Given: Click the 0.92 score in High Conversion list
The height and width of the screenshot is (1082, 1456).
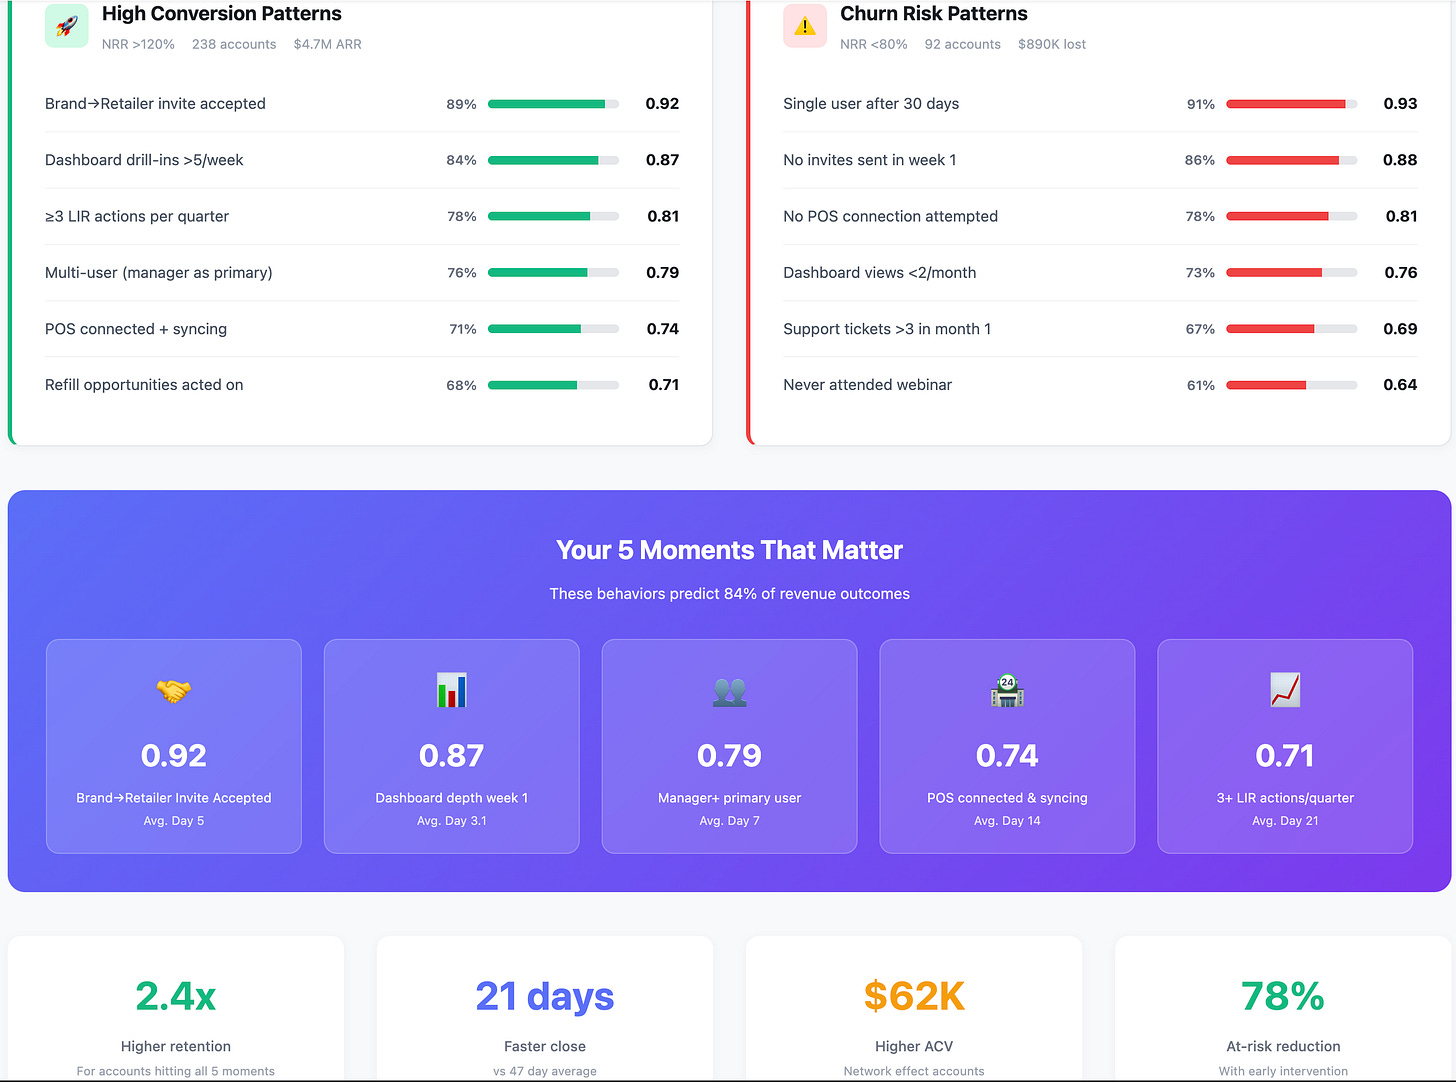Looking at the screenshot, I should [x=662, y=104].
